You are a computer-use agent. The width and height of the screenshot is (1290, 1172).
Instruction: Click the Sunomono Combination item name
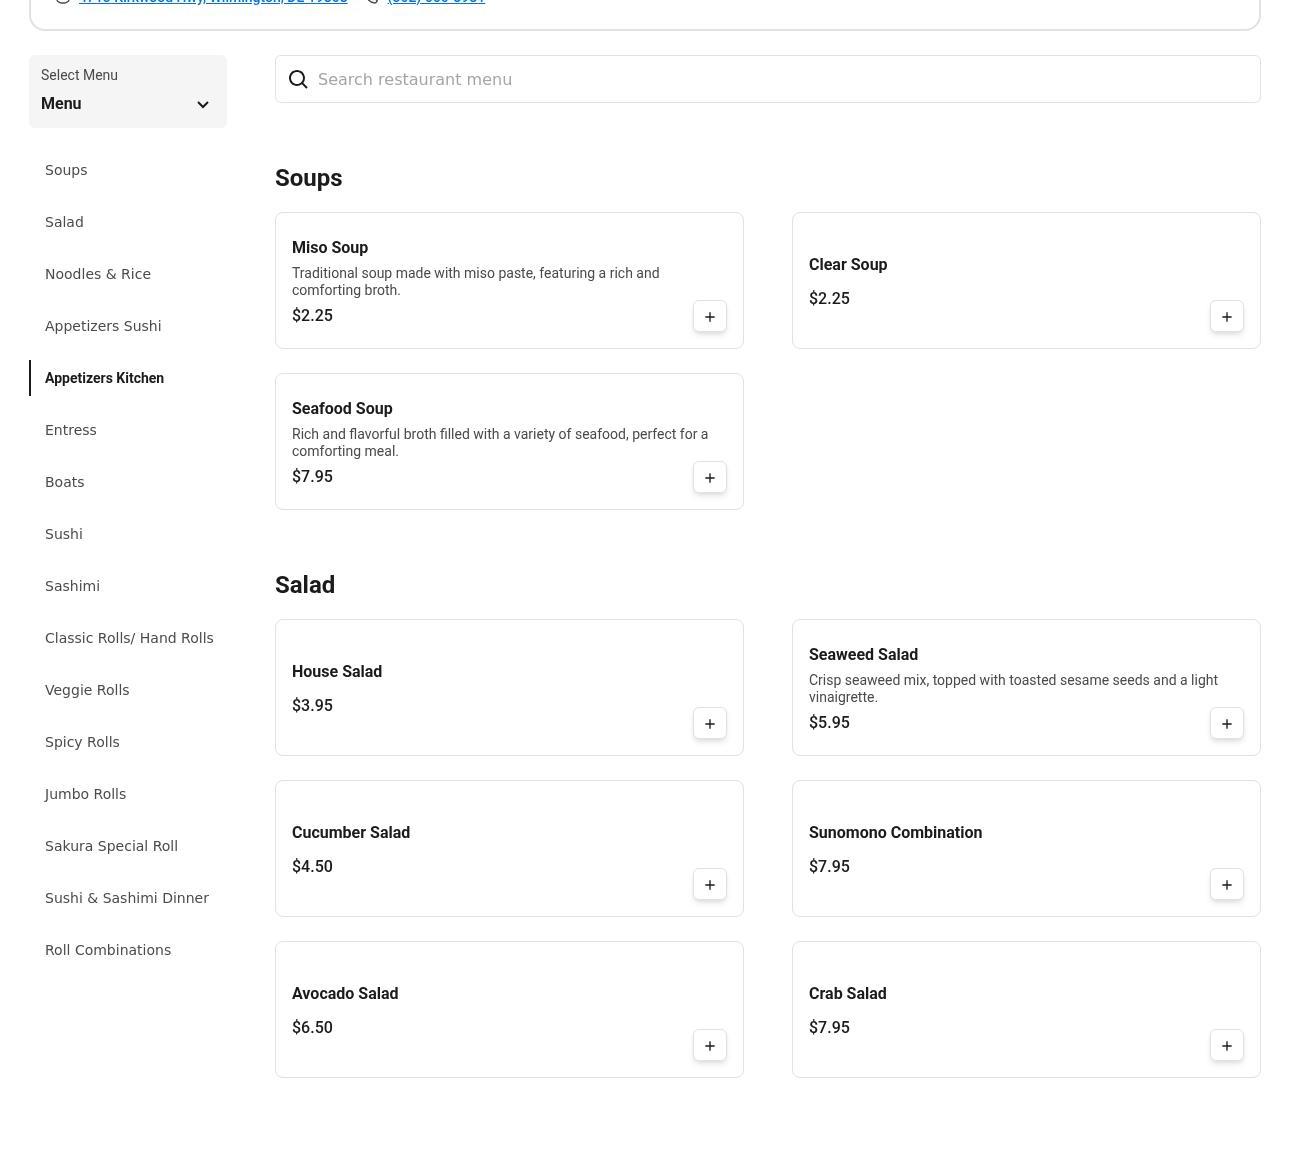895,833
